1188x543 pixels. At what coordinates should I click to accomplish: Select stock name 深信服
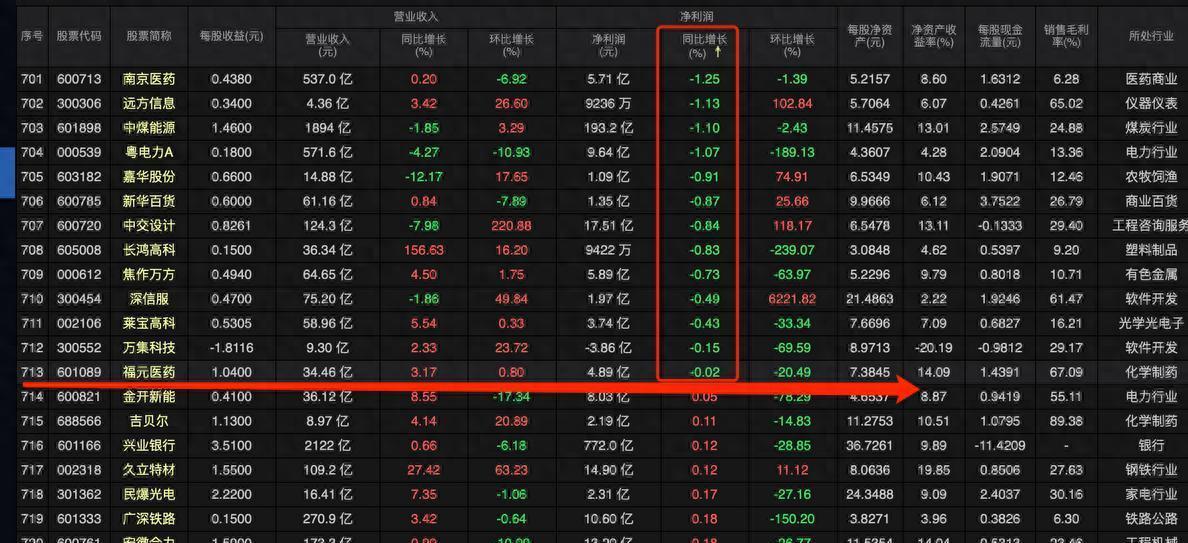[x=148, y=299]
